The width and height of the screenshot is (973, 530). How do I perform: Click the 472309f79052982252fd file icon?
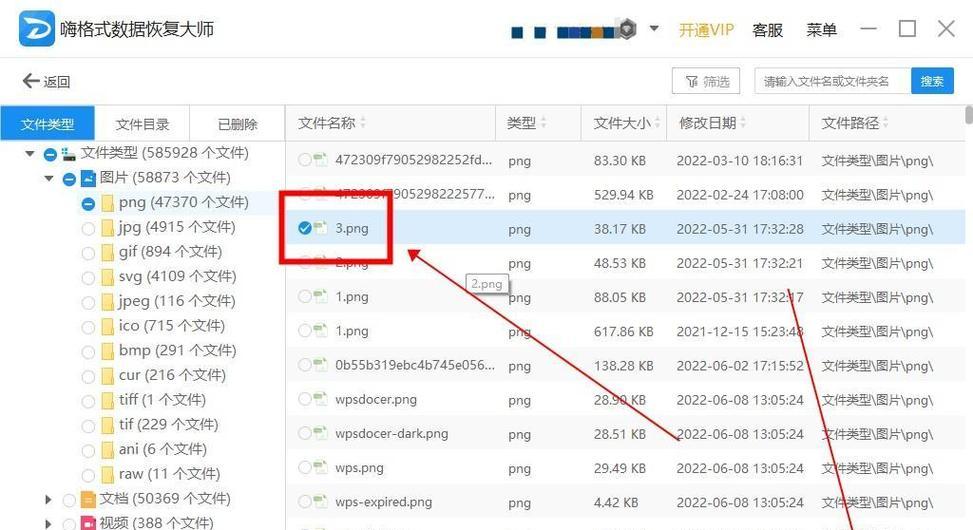point(321,160)
